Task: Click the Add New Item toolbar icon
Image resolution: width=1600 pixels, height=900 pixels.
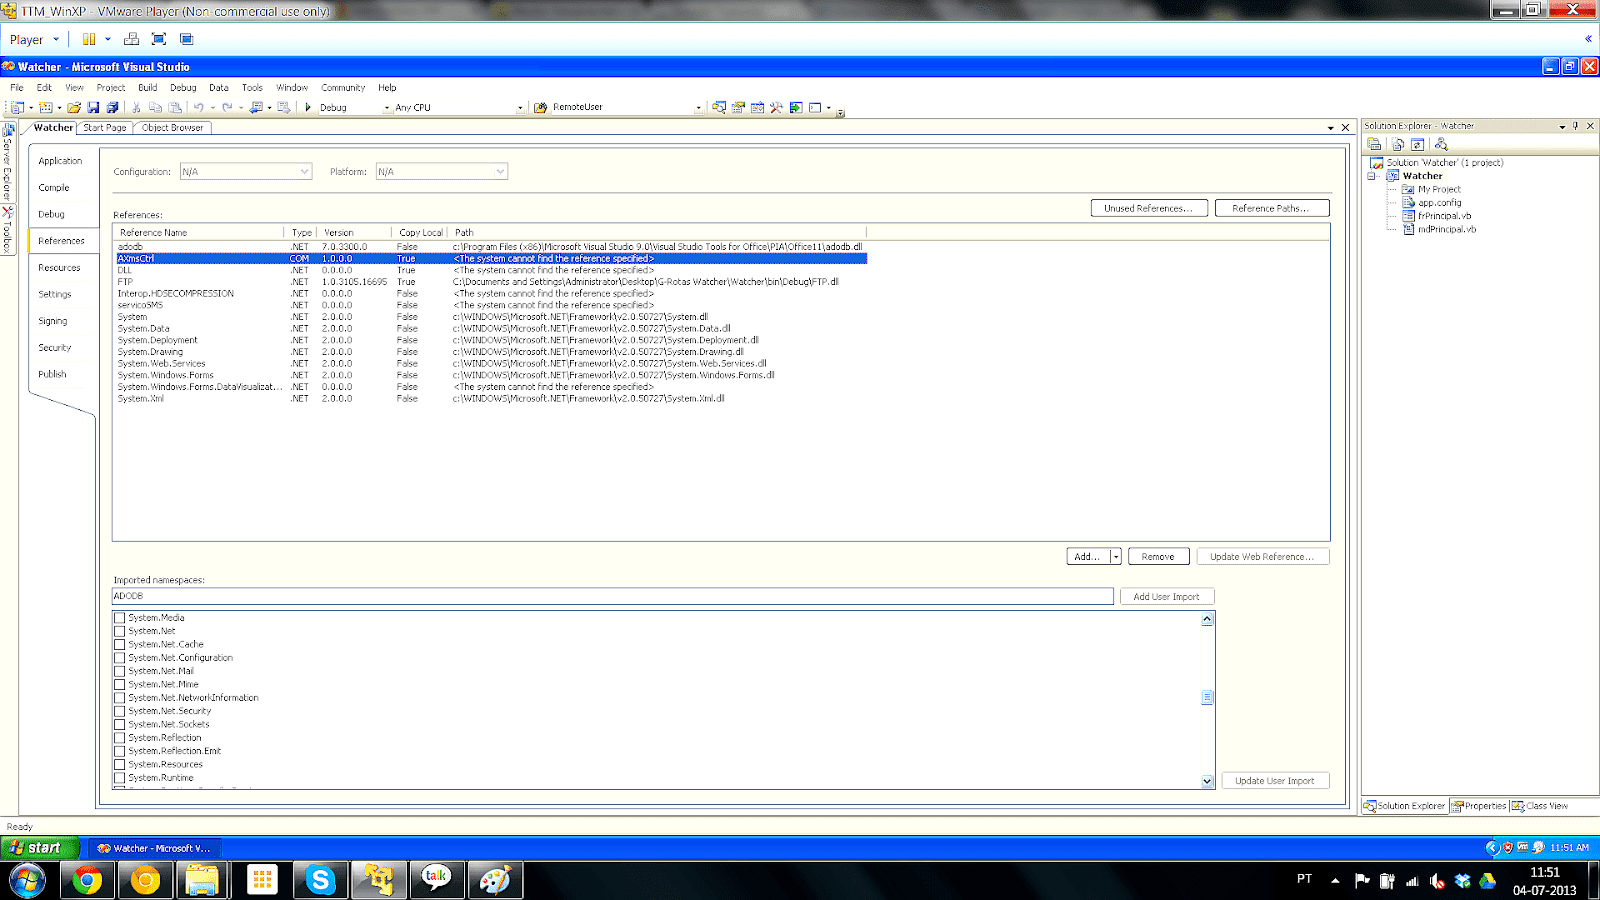Action: (x=46, y=107)
